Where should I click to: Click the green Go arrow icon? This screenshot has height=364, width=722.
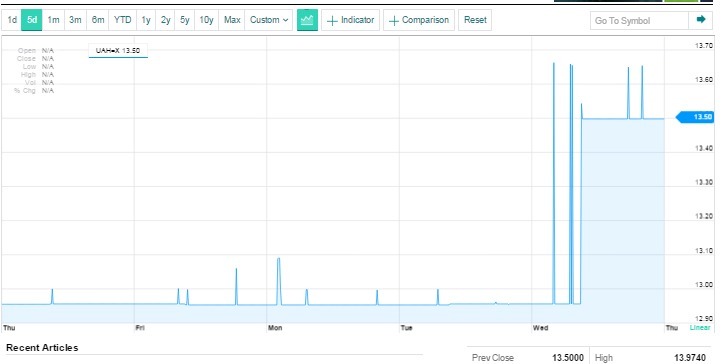point(701,19)
